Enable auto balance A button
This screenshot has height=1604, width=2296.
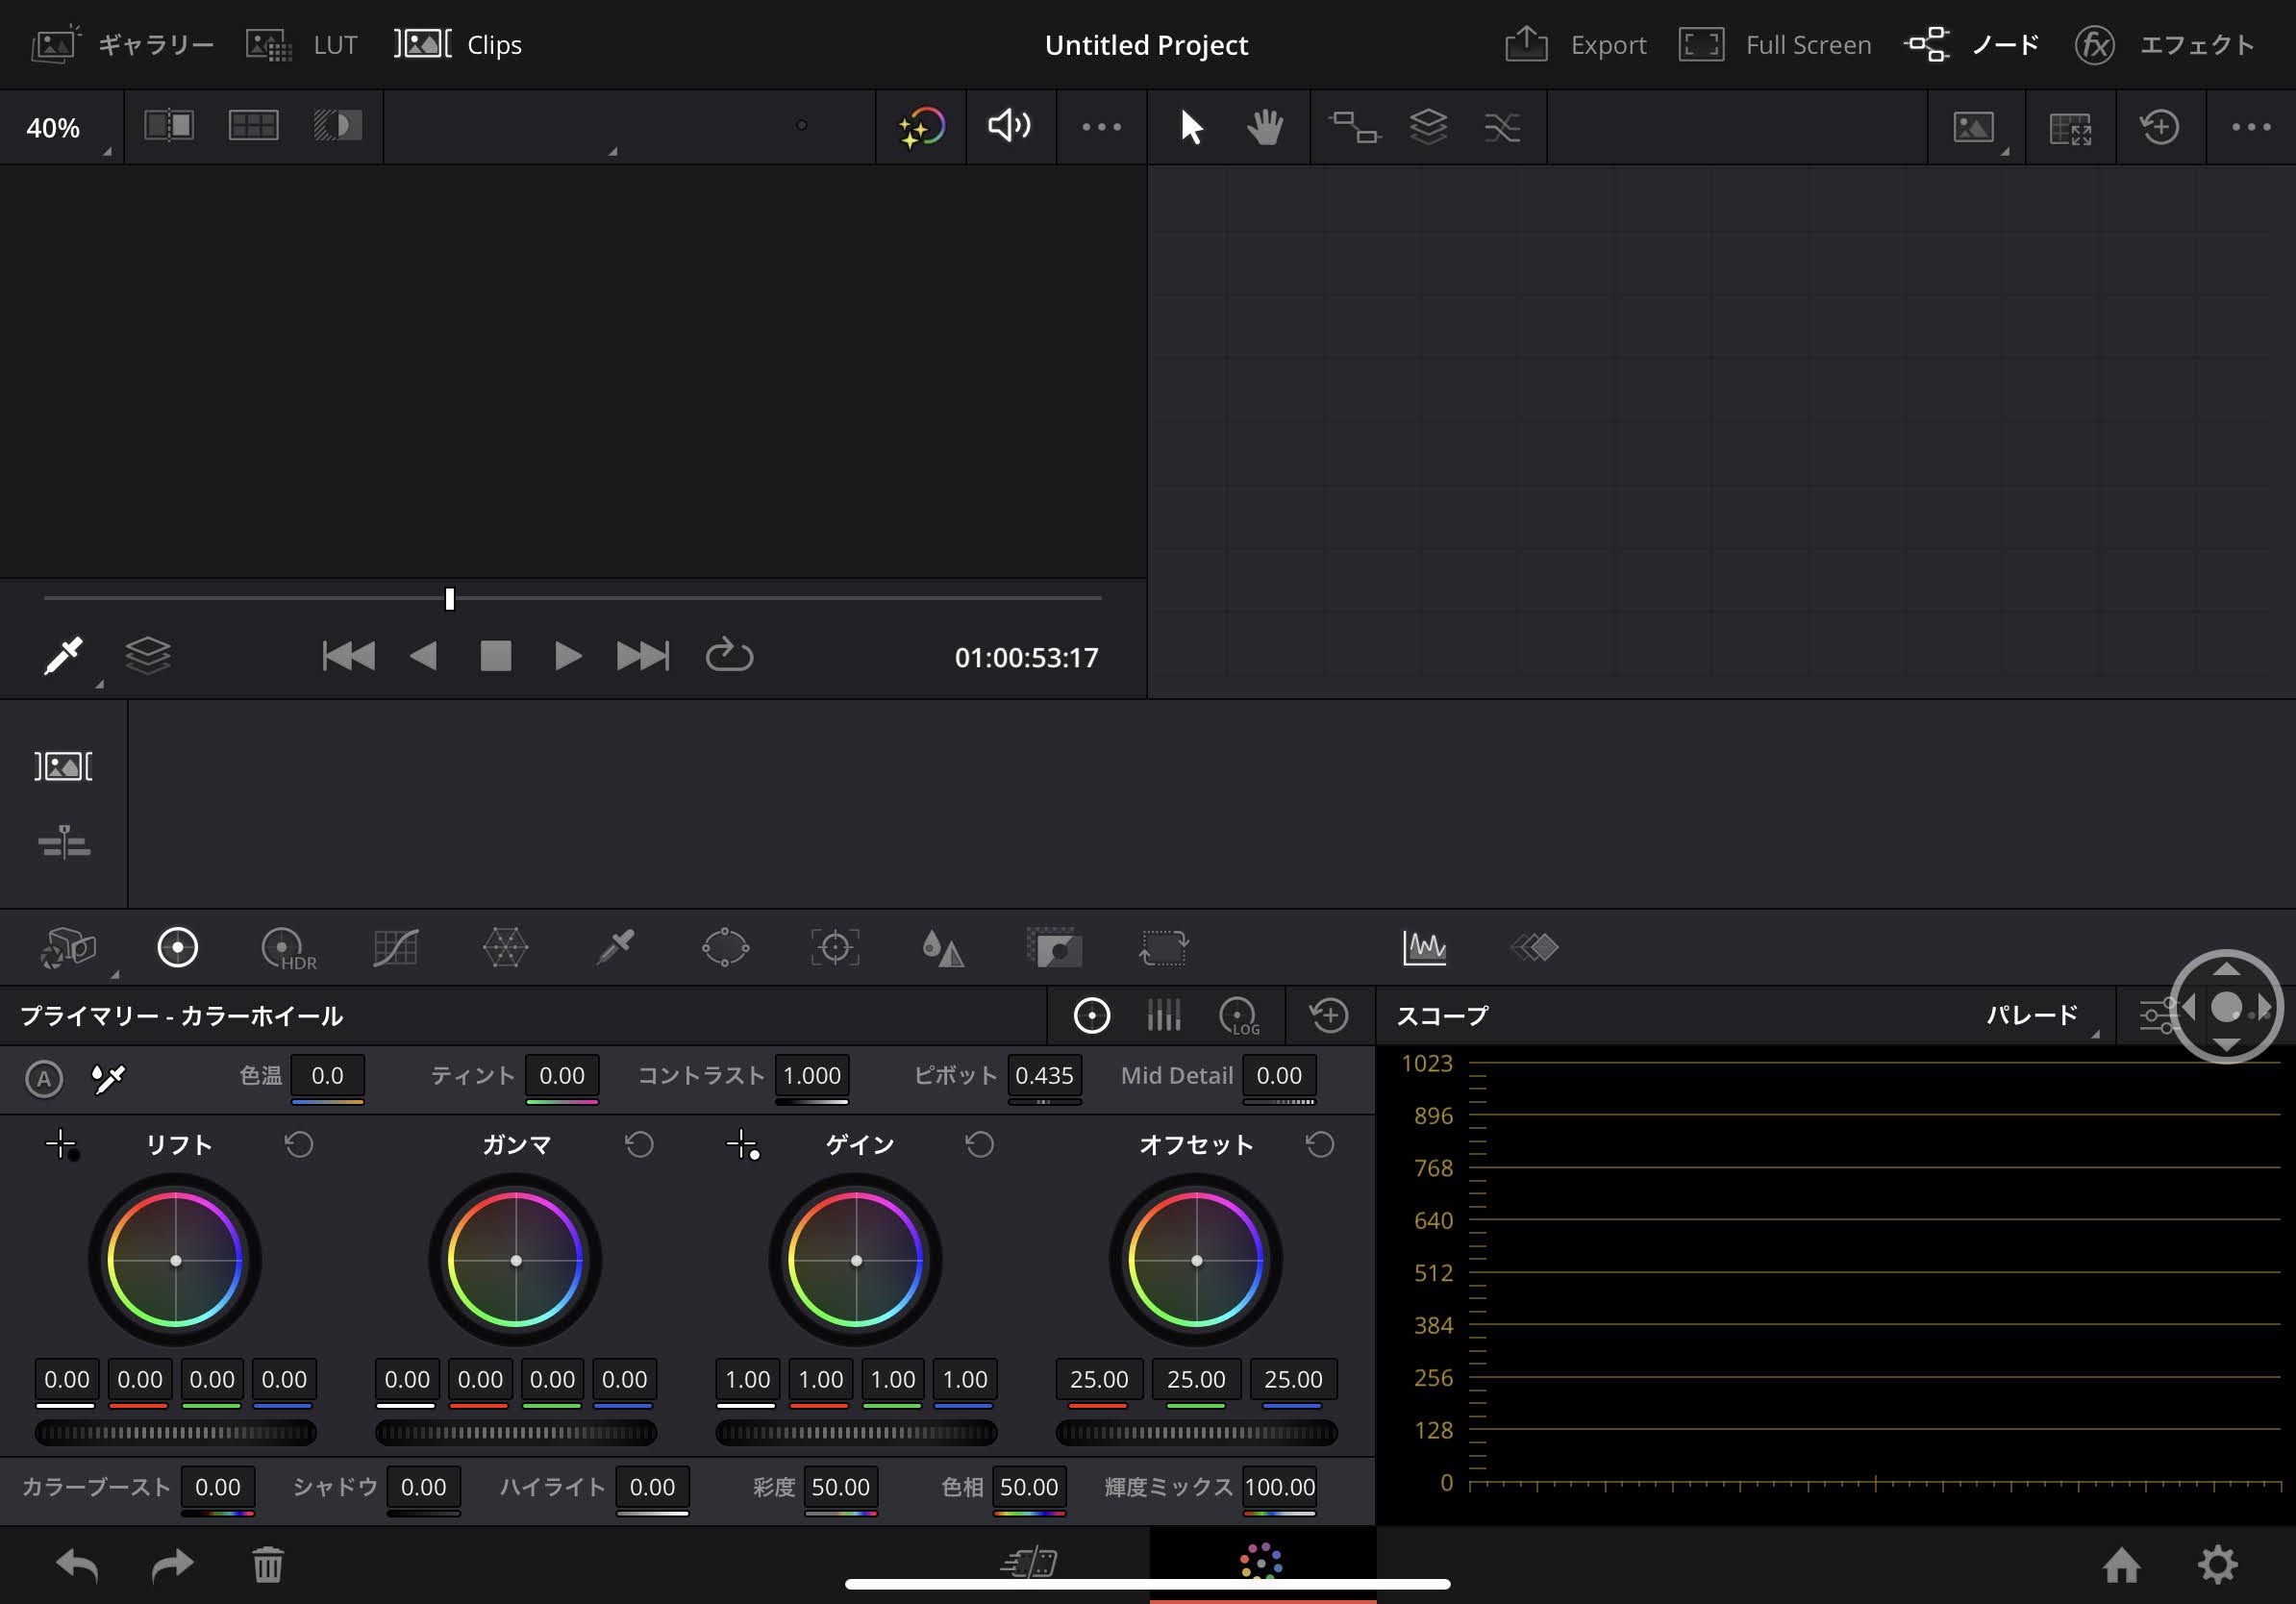point(44,1079)
